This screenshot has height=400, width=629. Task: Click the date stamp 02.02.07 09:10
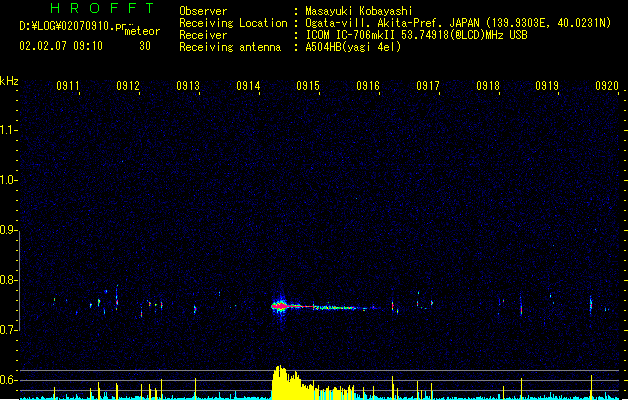coord(61,46)
